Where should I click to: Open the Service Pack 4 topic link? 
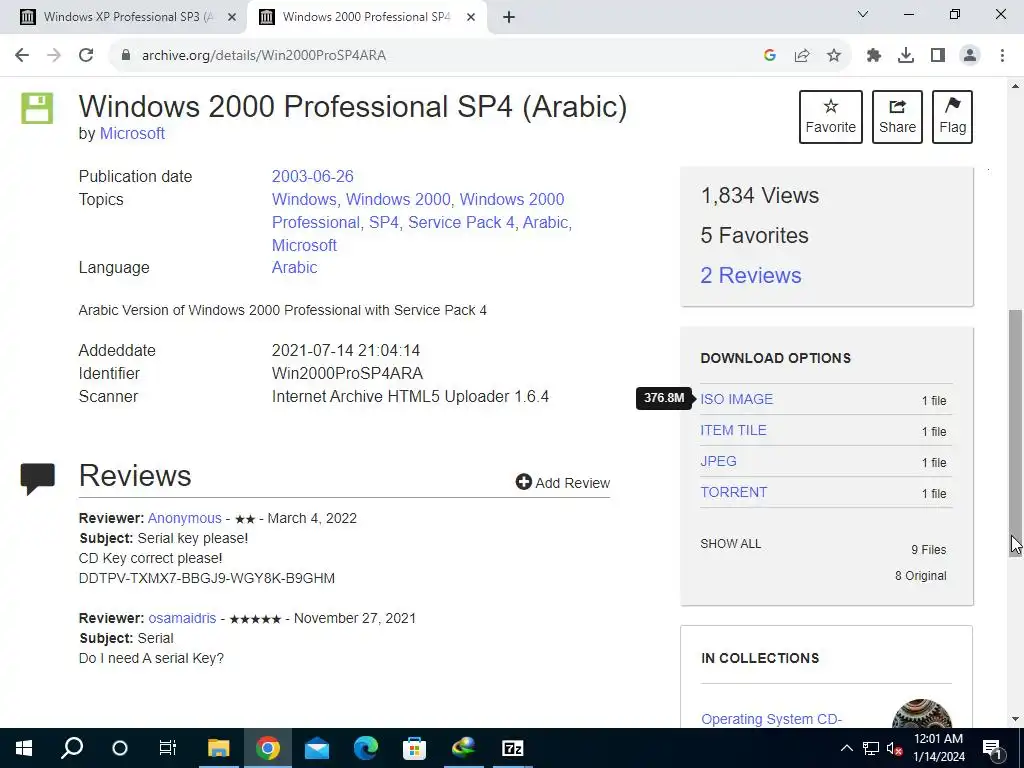pyautogui.click(x=461, y=222)
